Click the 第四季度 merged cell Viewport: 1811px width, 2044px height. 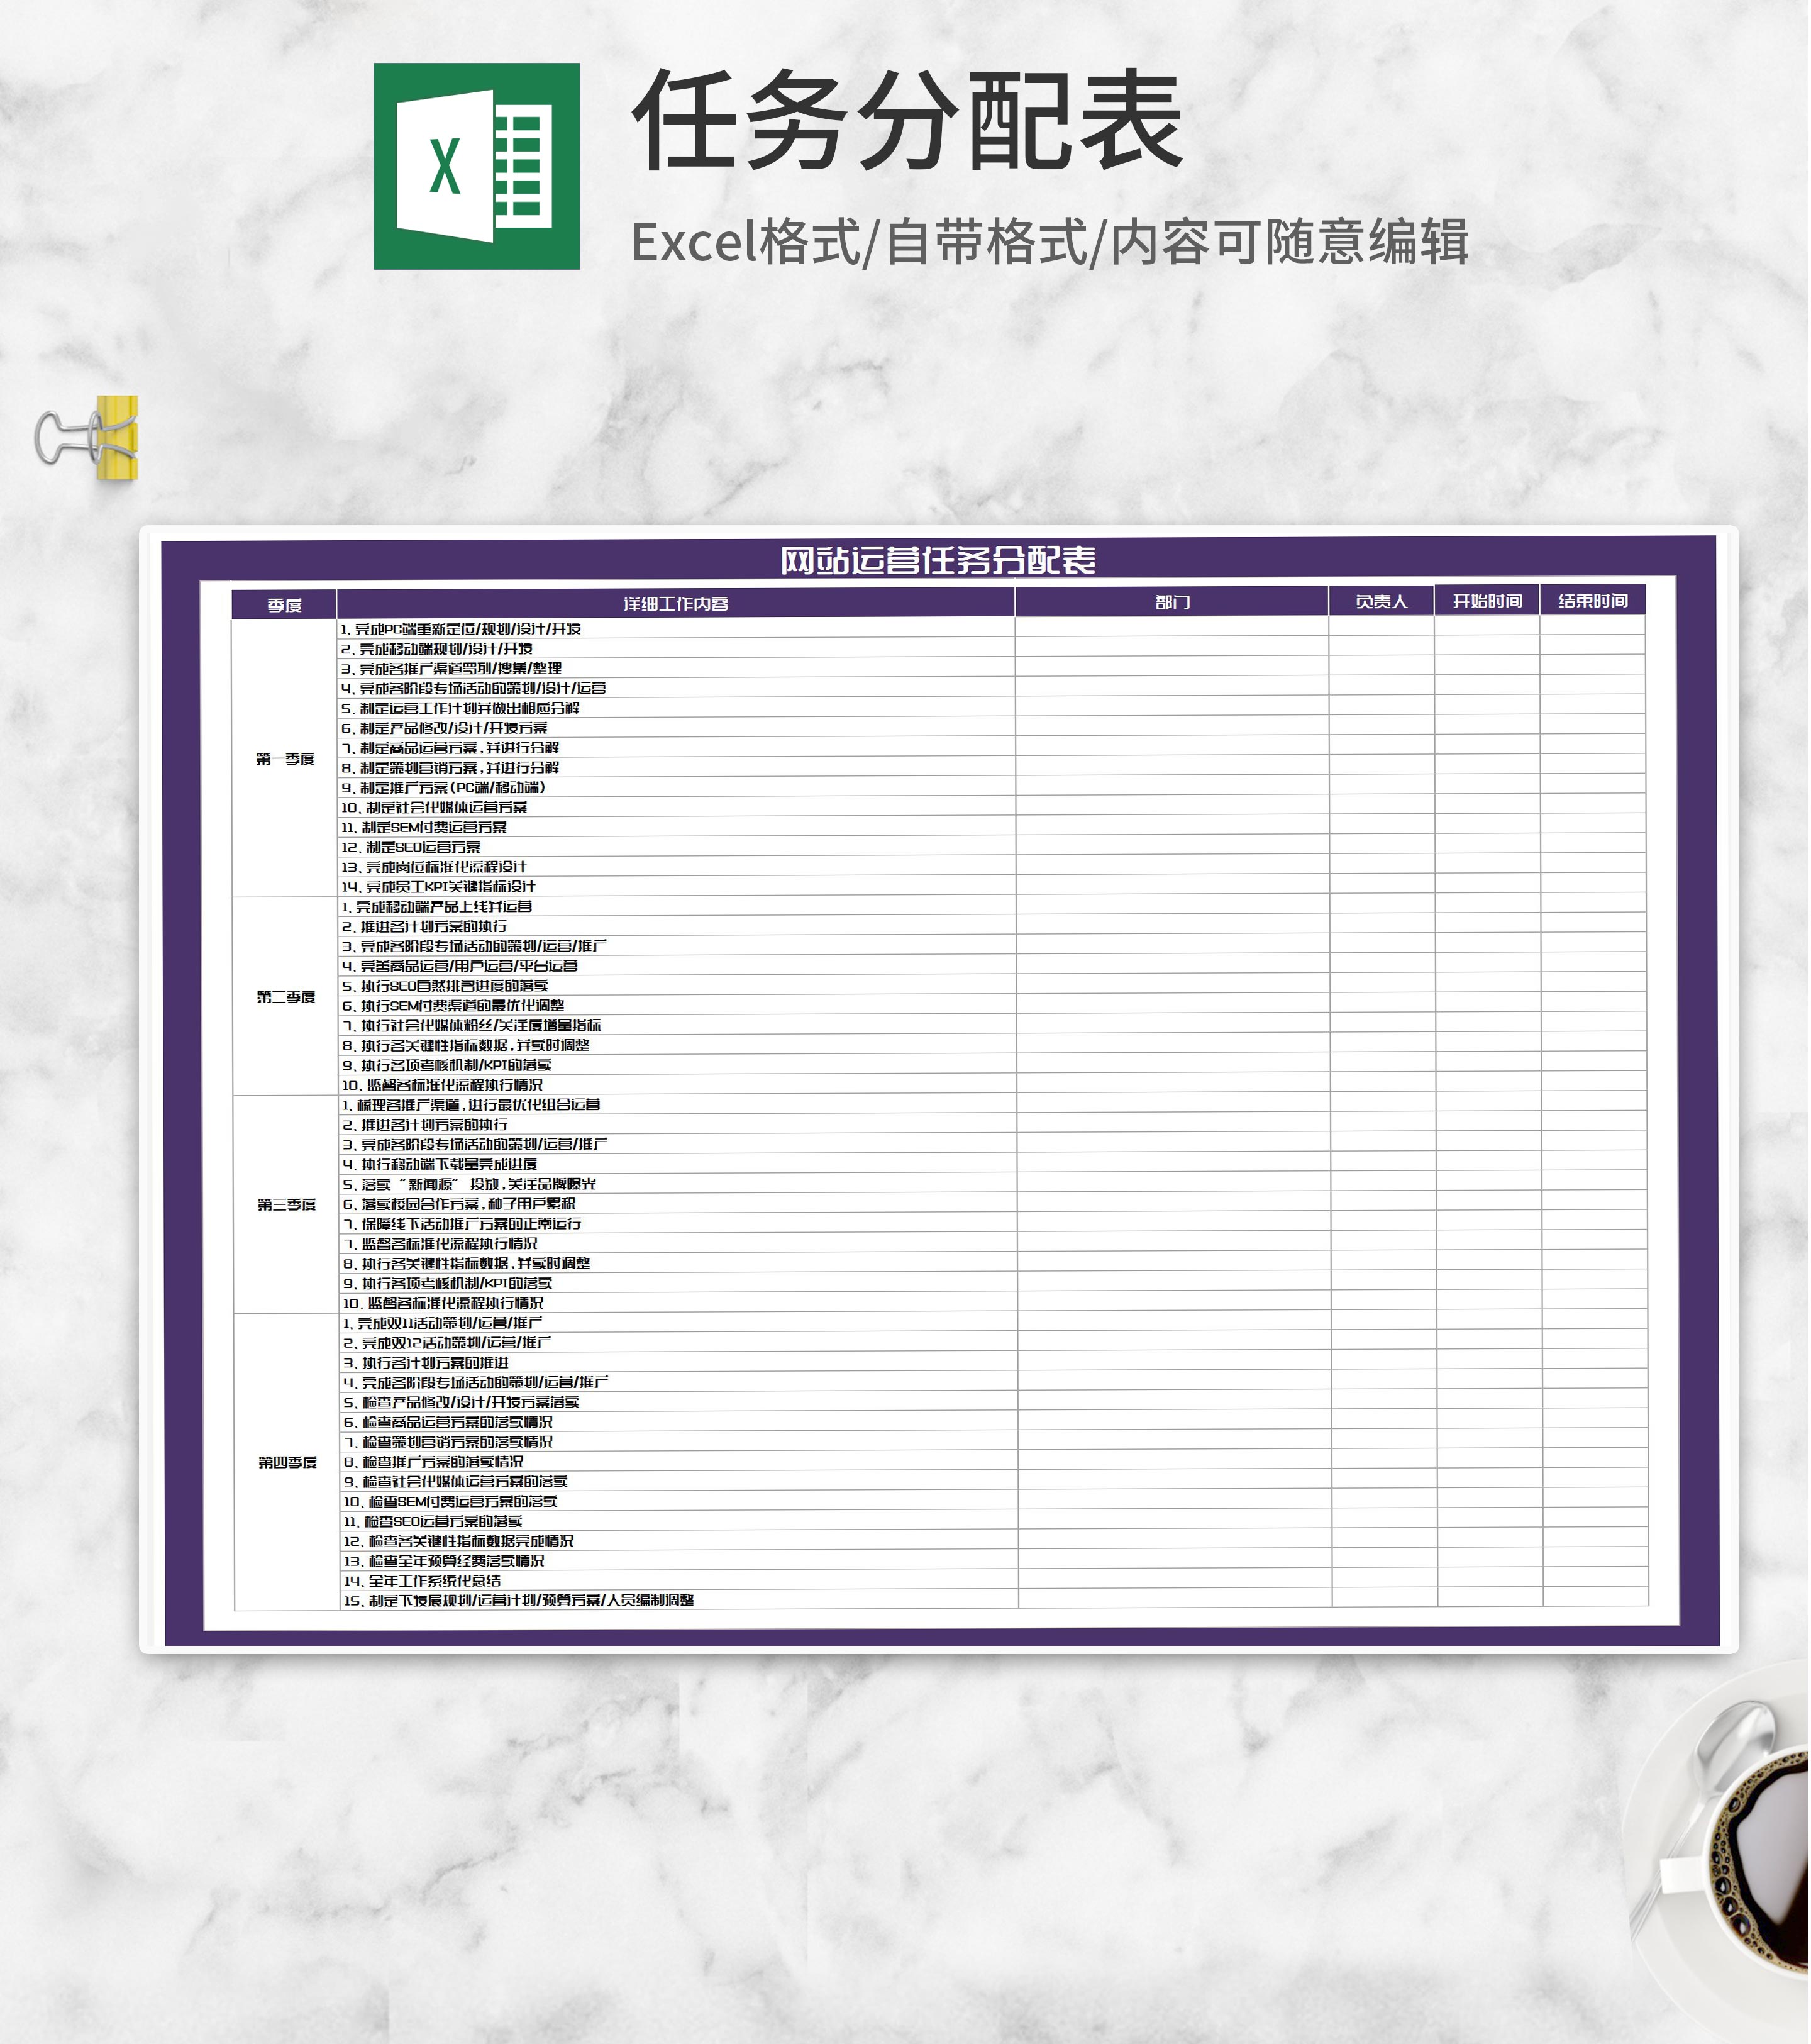click(x=288, y=1462)
